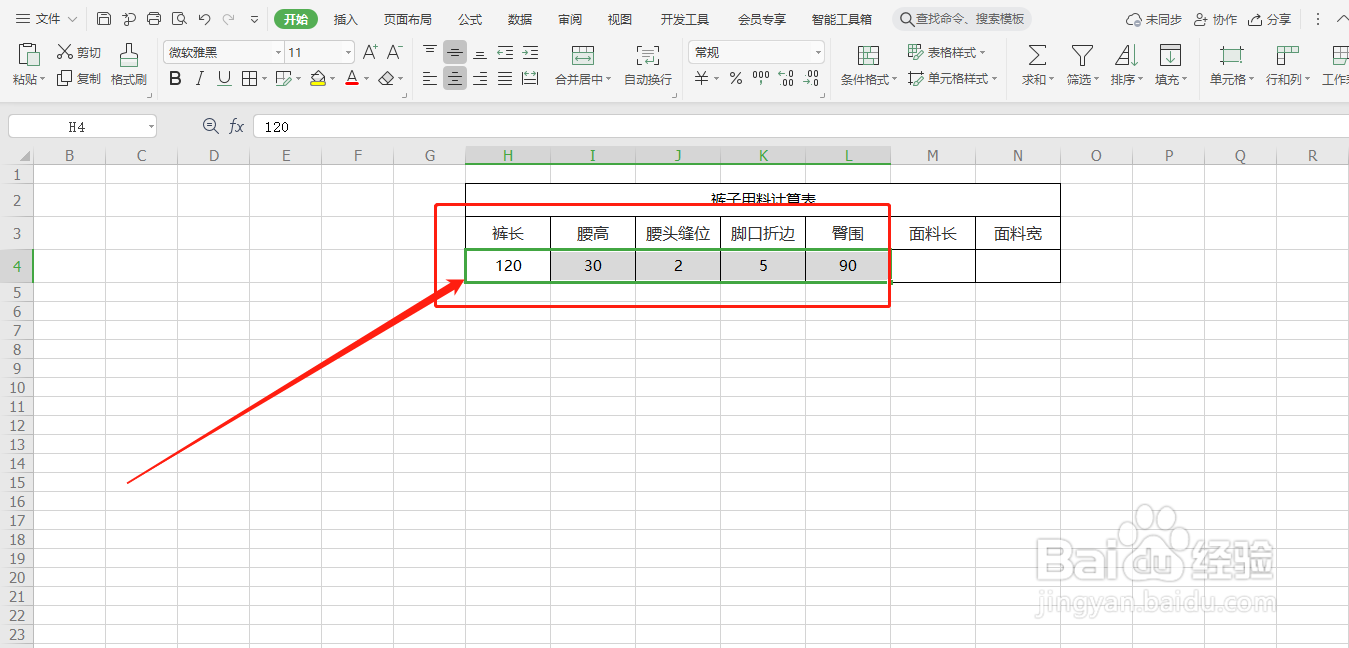Toggle italic formatting
This screenshot has width=1349, height=648.
pos(199,78)
